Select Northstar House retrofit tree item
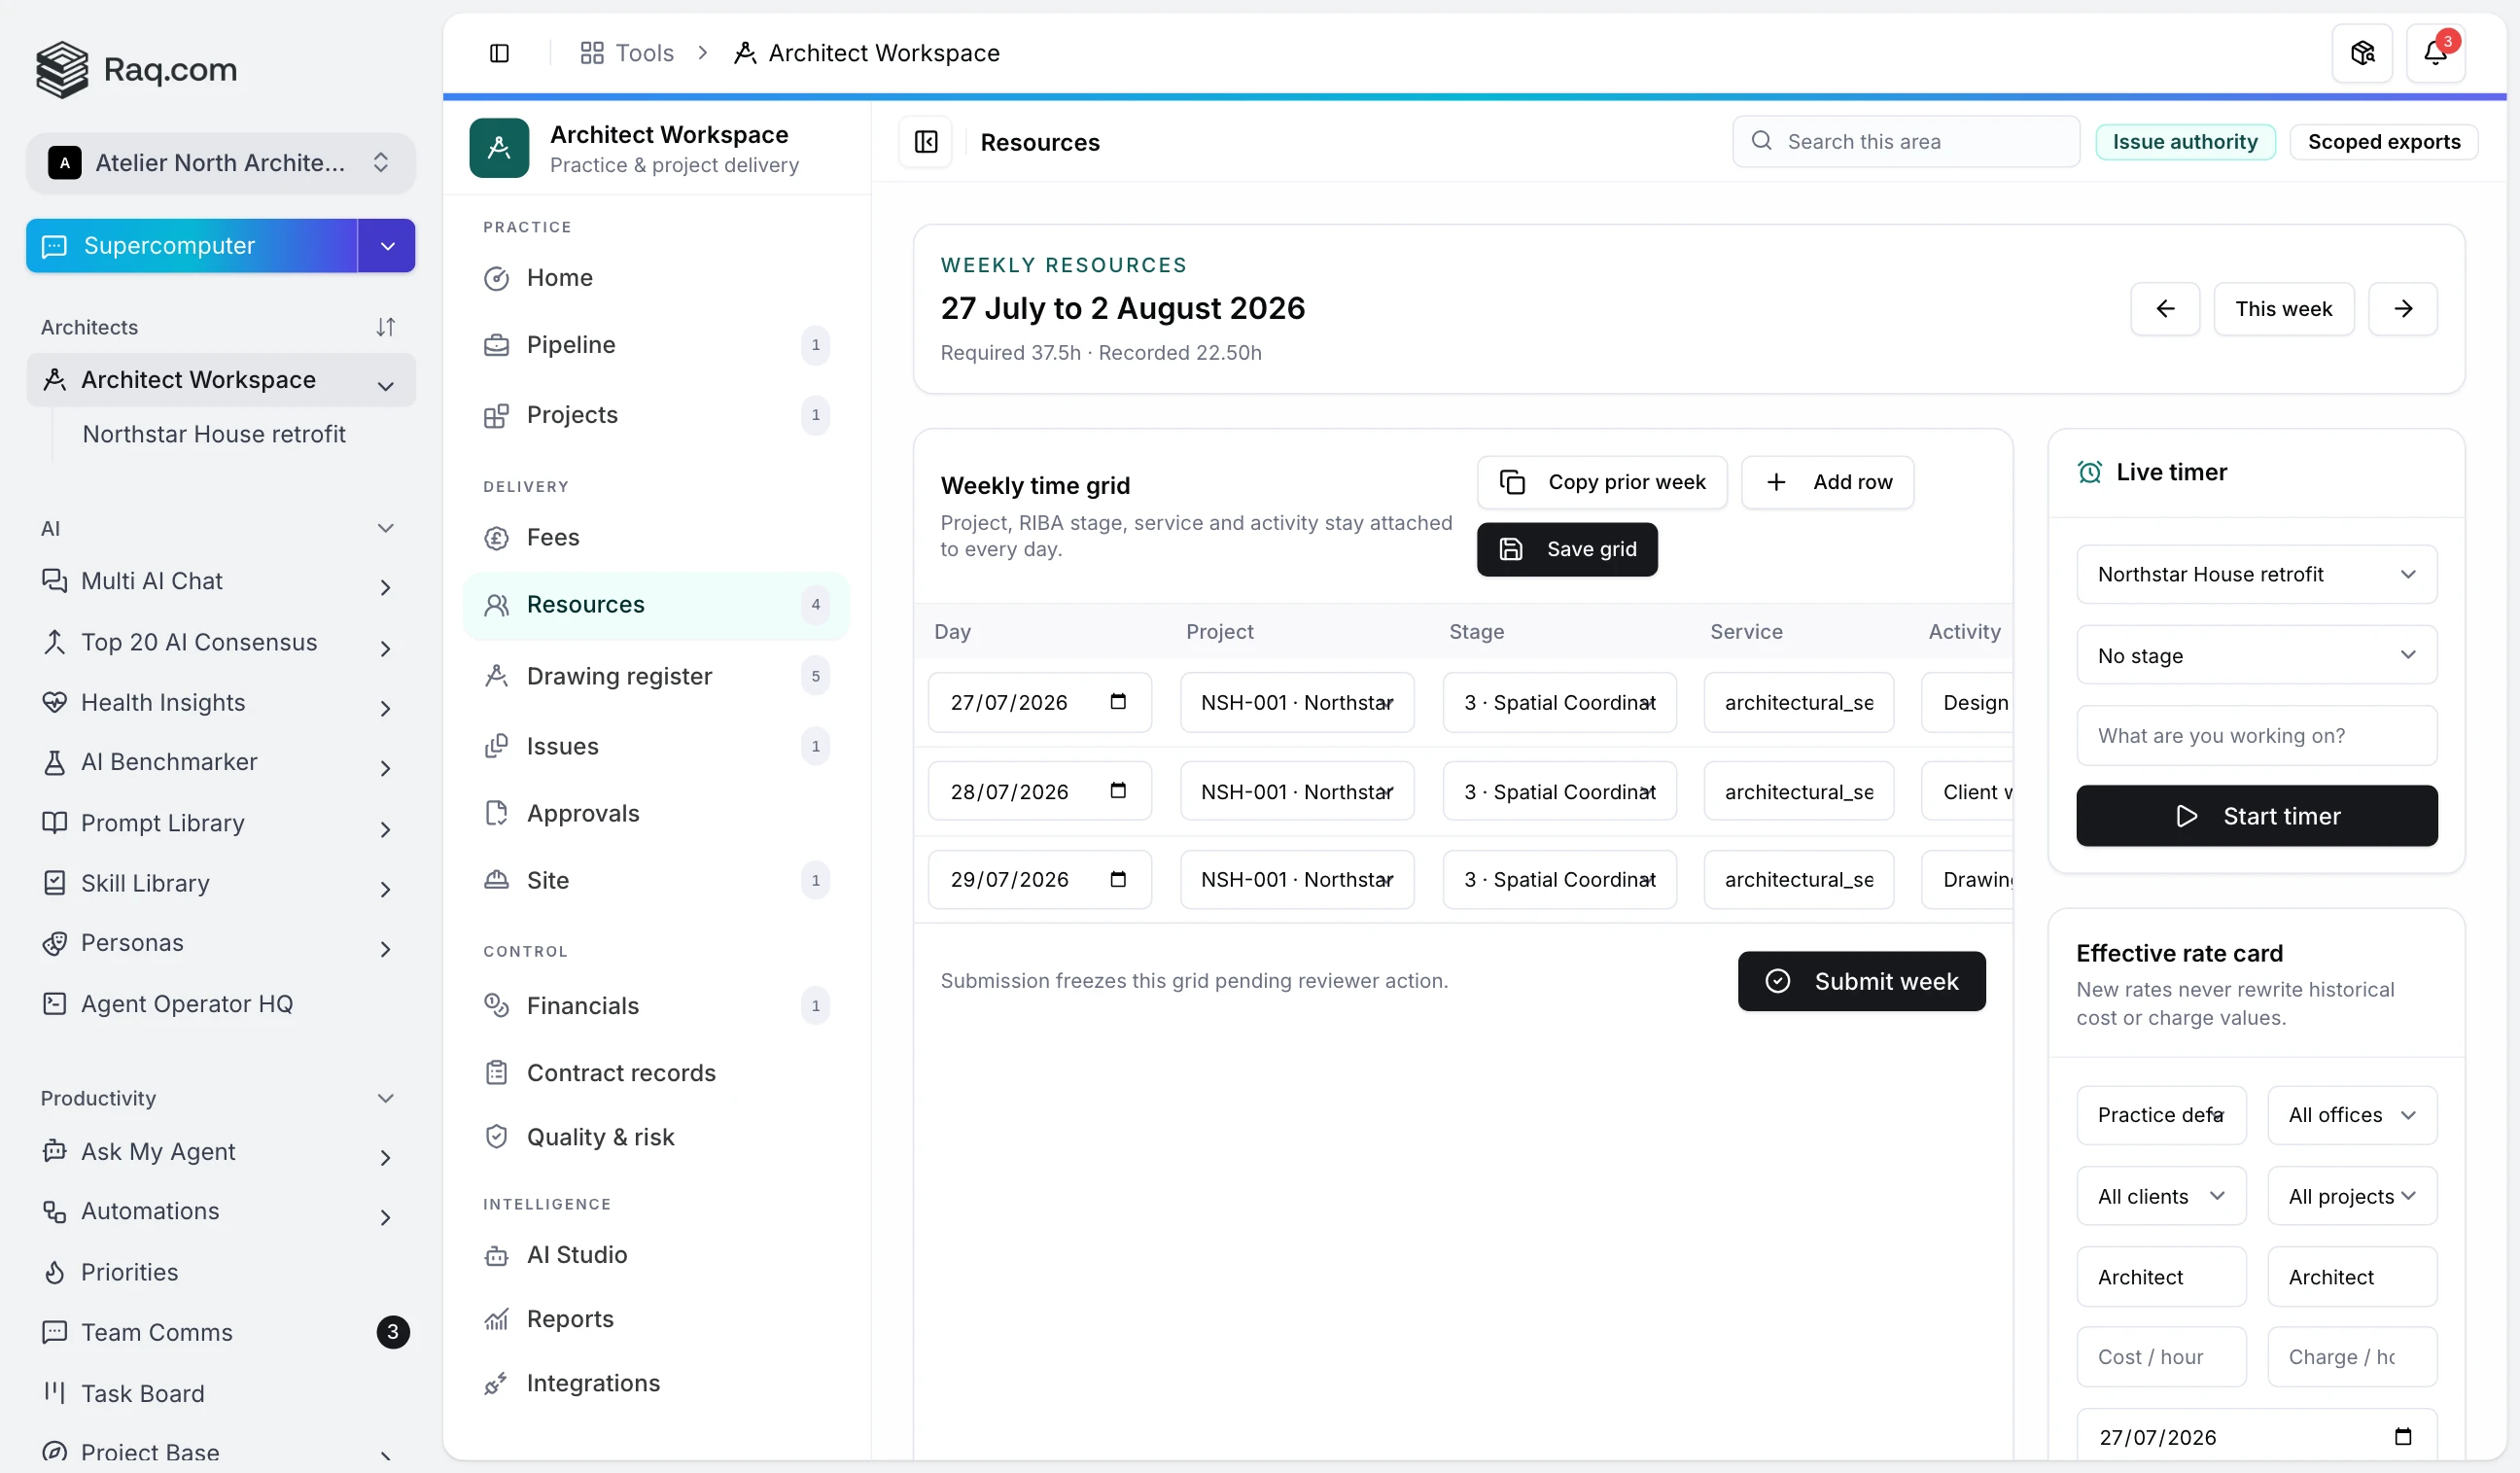The image size is (2520, 1473). 214,434
